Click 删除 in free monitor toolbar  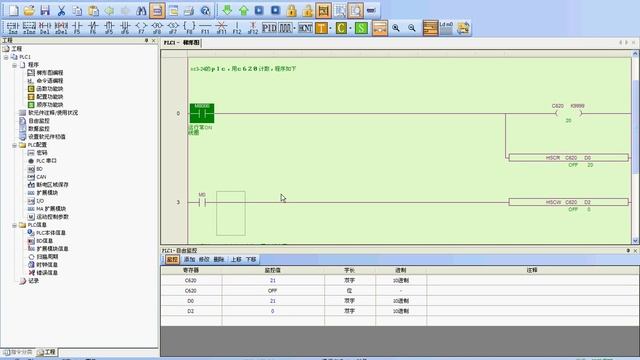click(218, 260)
